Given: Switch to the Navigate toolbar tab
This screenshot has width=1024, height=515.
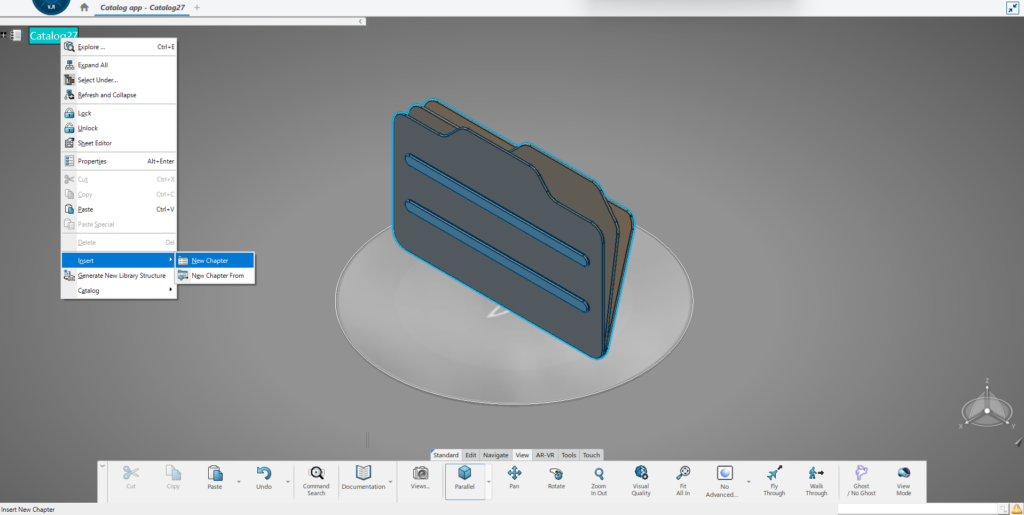Looking at the screenshot, I should pos(495,455).
